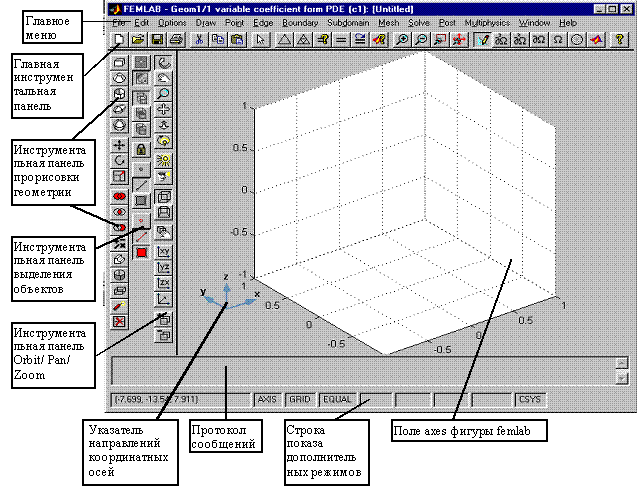This screenshot has height=499, width=637.
Task: Click the CSYS status bar button
Action: pos(528,398)
